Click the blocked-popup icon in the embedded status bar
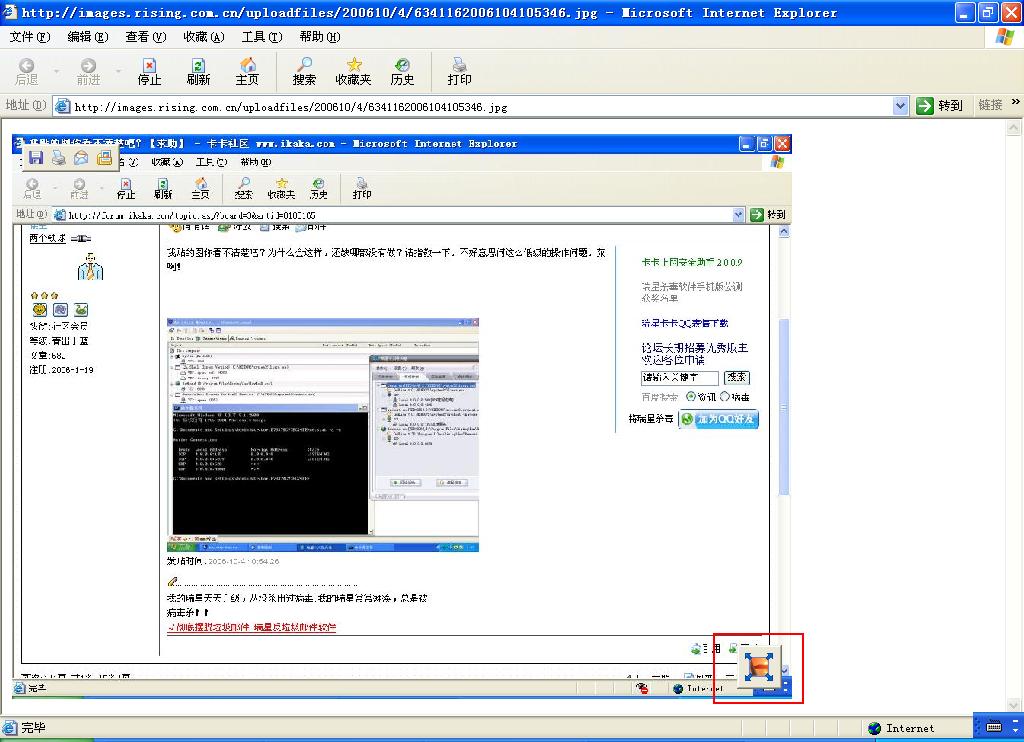 click(643, 688)
